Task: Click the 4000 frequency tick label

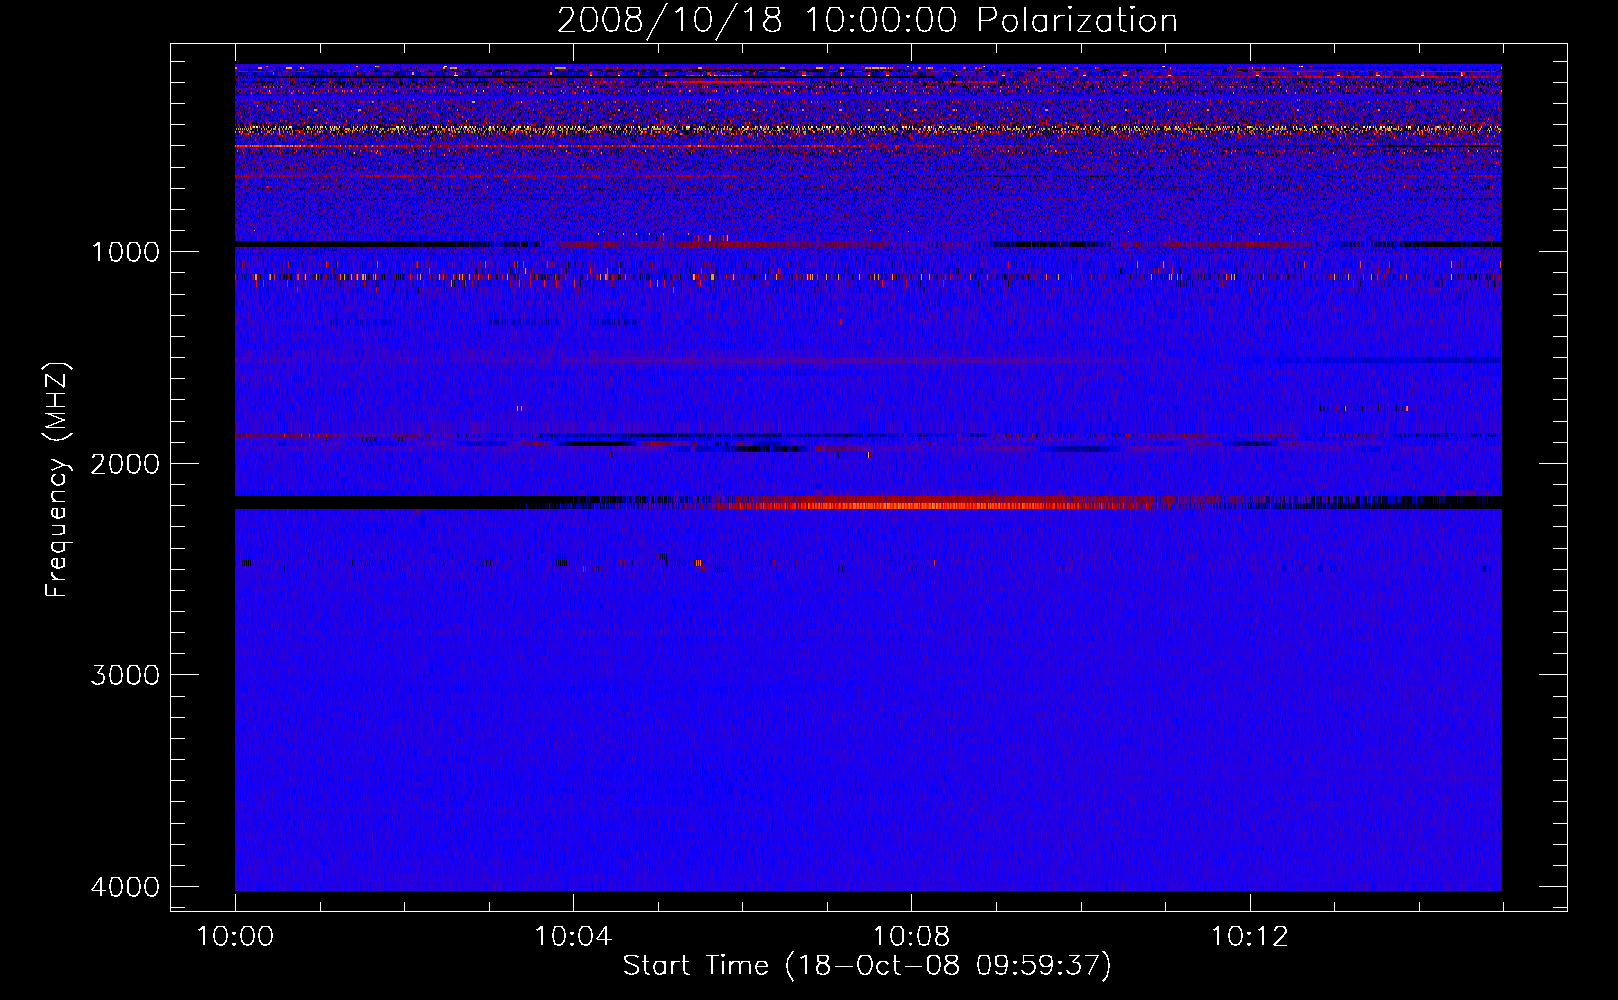Action: point(125,887)
